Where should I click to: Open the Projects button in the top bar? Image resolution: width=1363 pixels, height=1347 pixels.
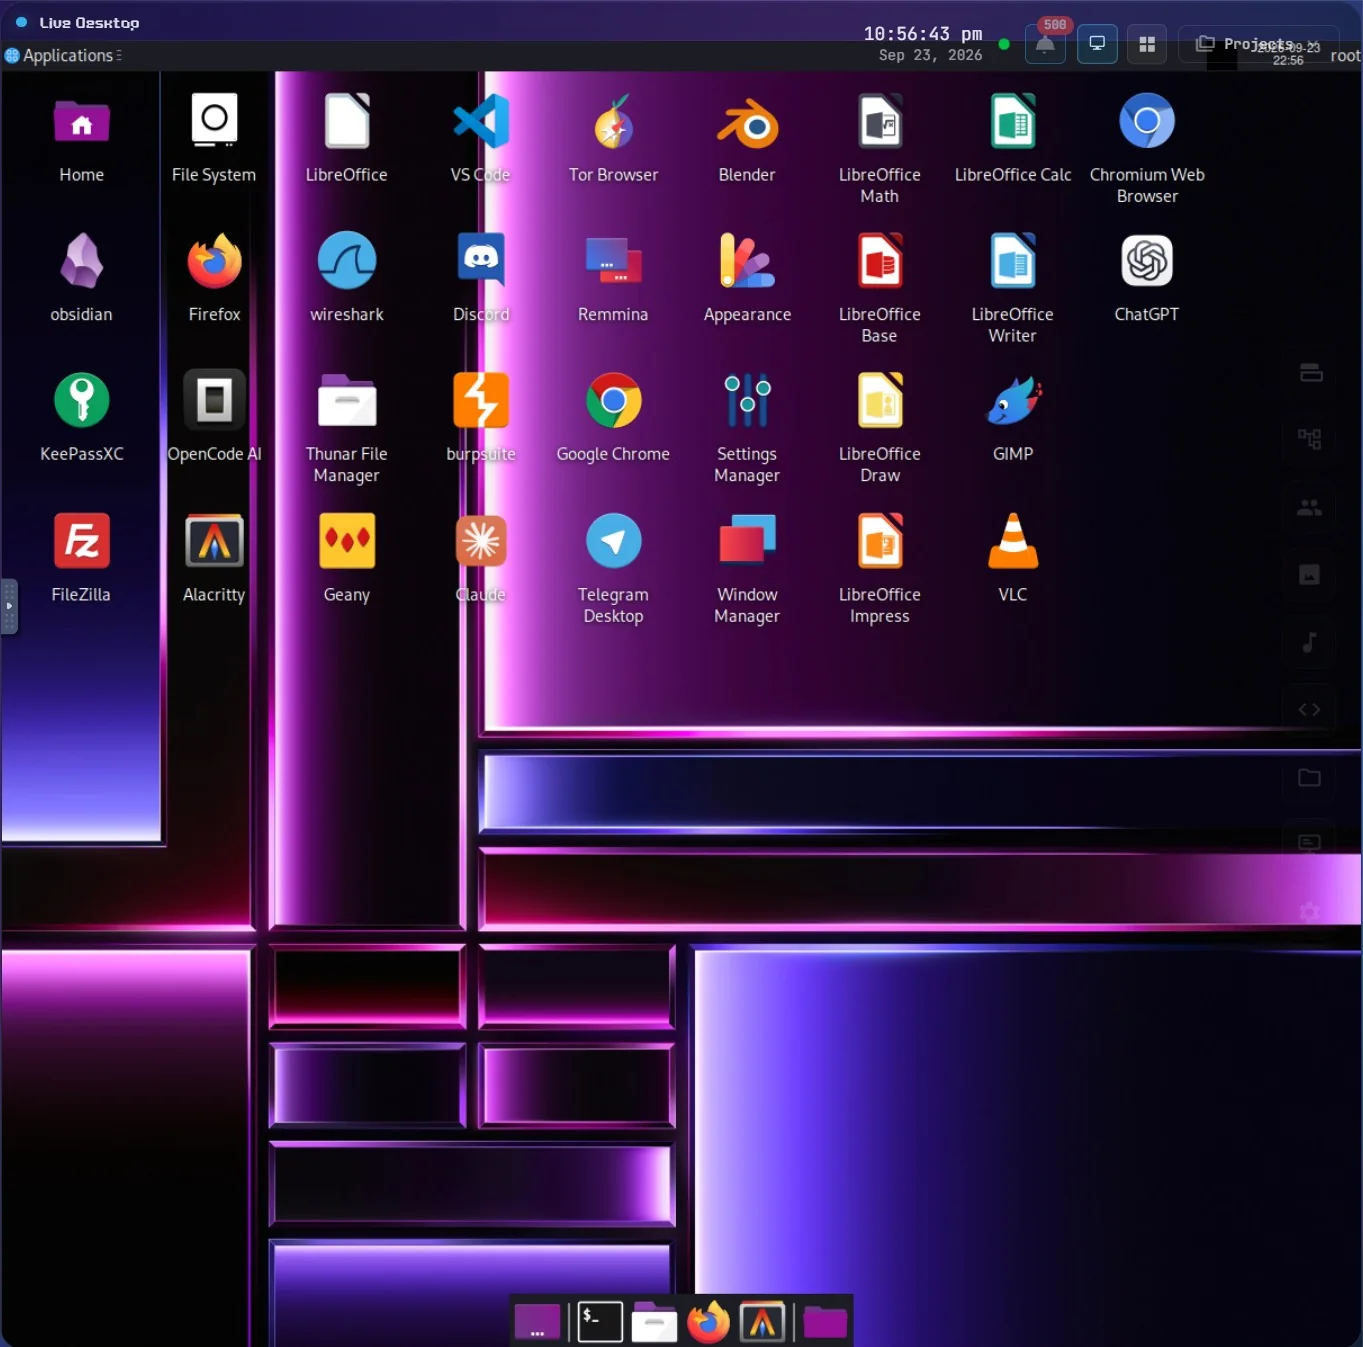[1258, 44]
